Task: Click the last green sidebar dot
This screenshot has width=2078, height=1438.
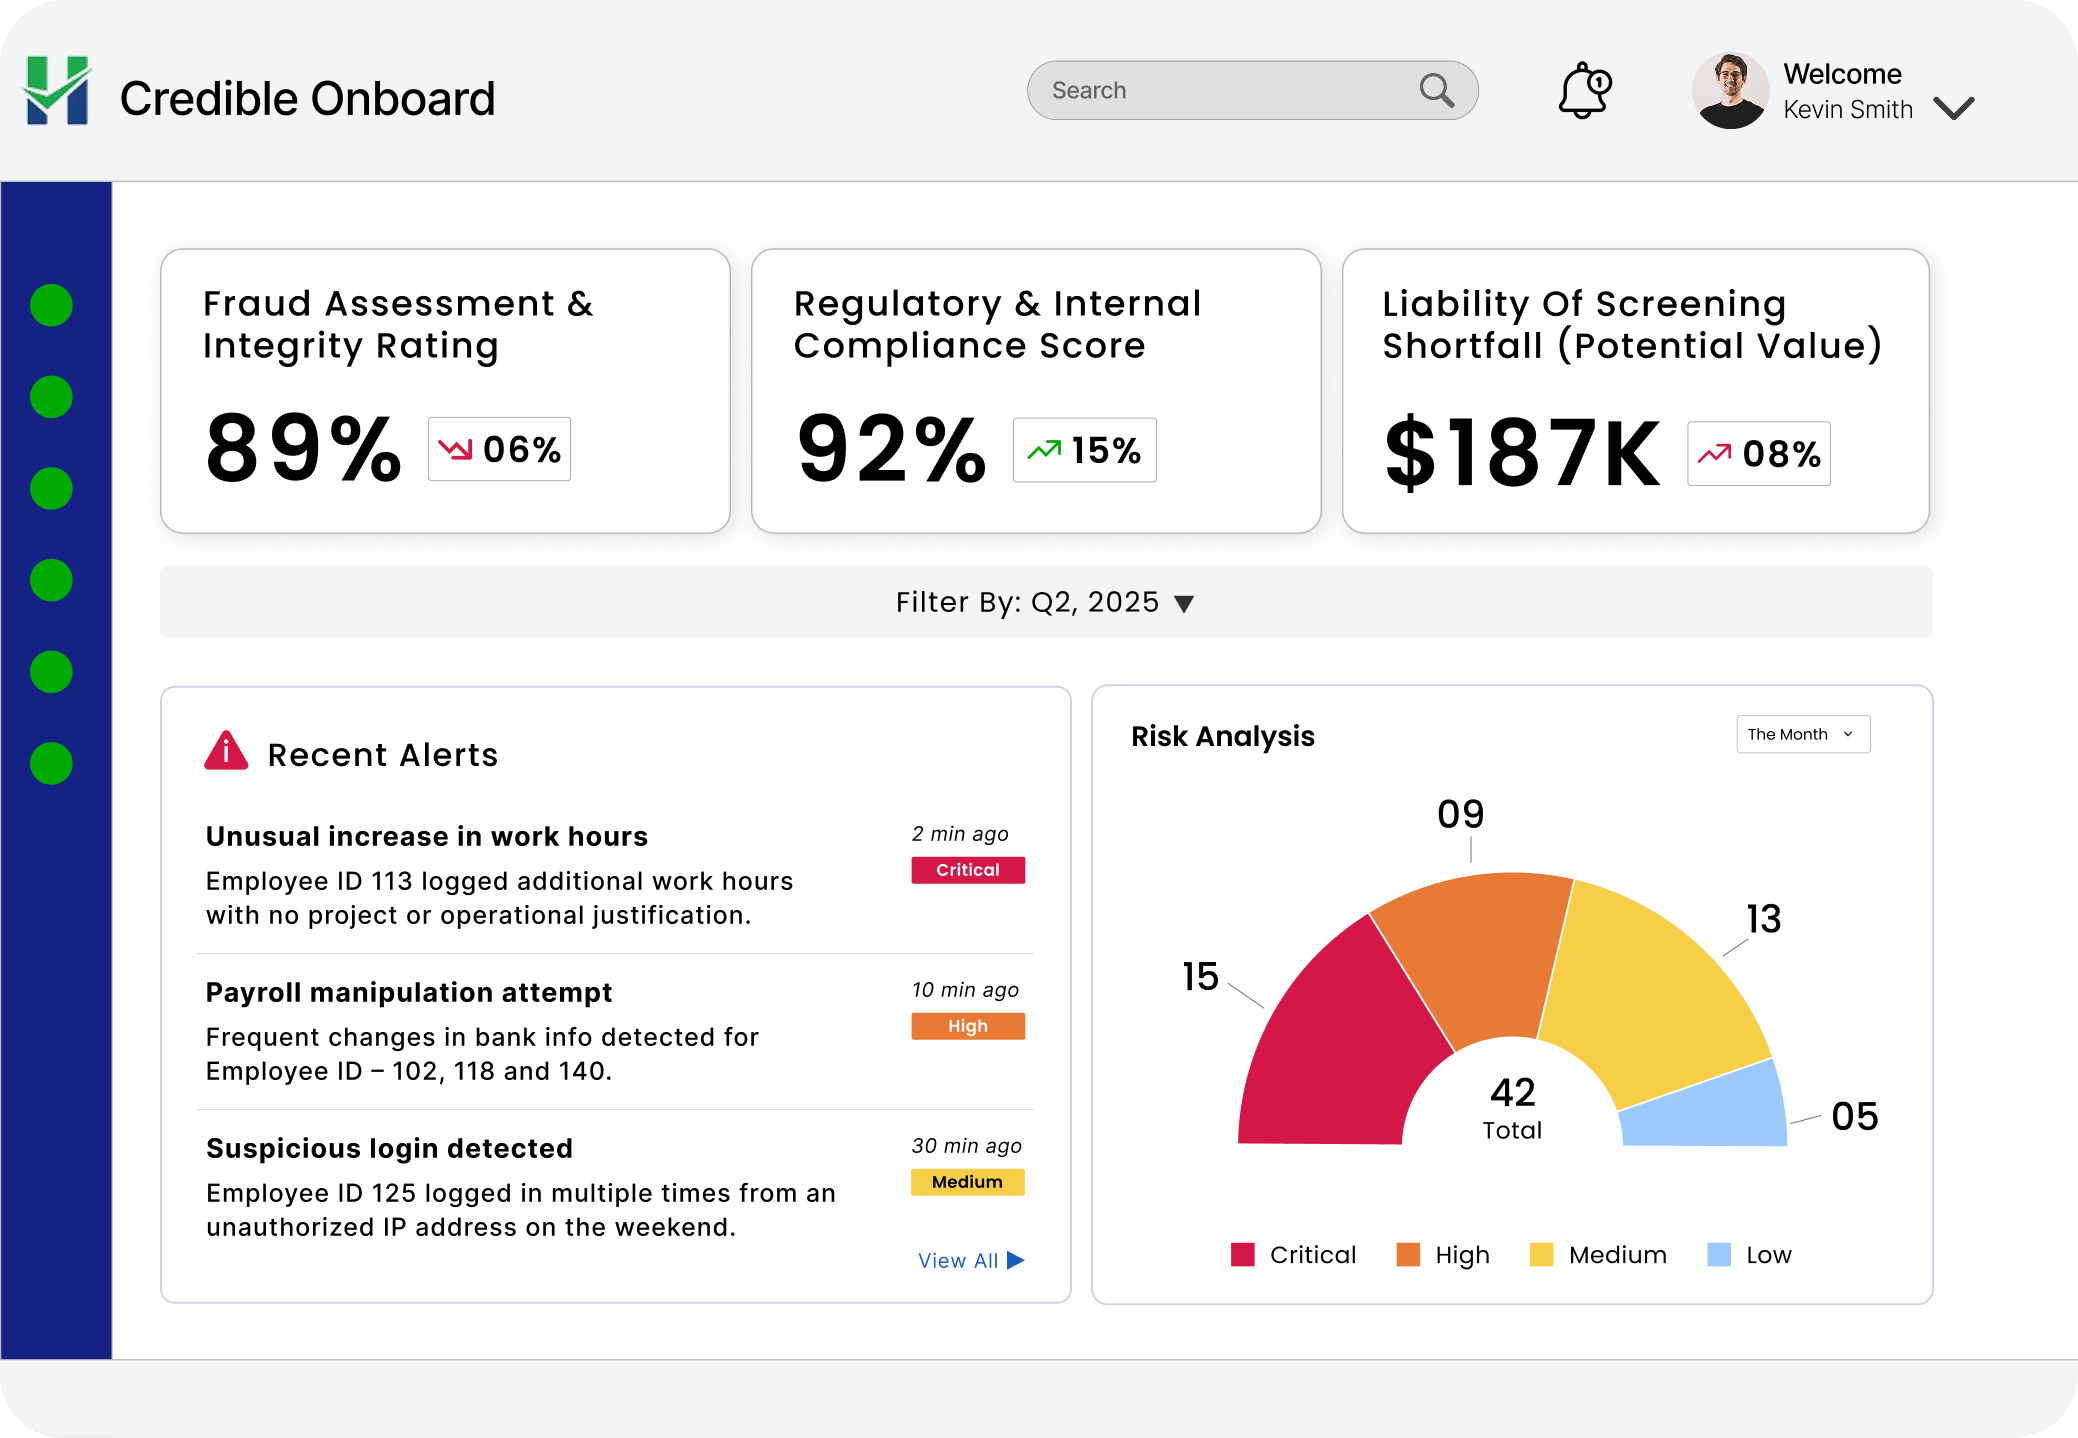Action: (x=51, y=763)
